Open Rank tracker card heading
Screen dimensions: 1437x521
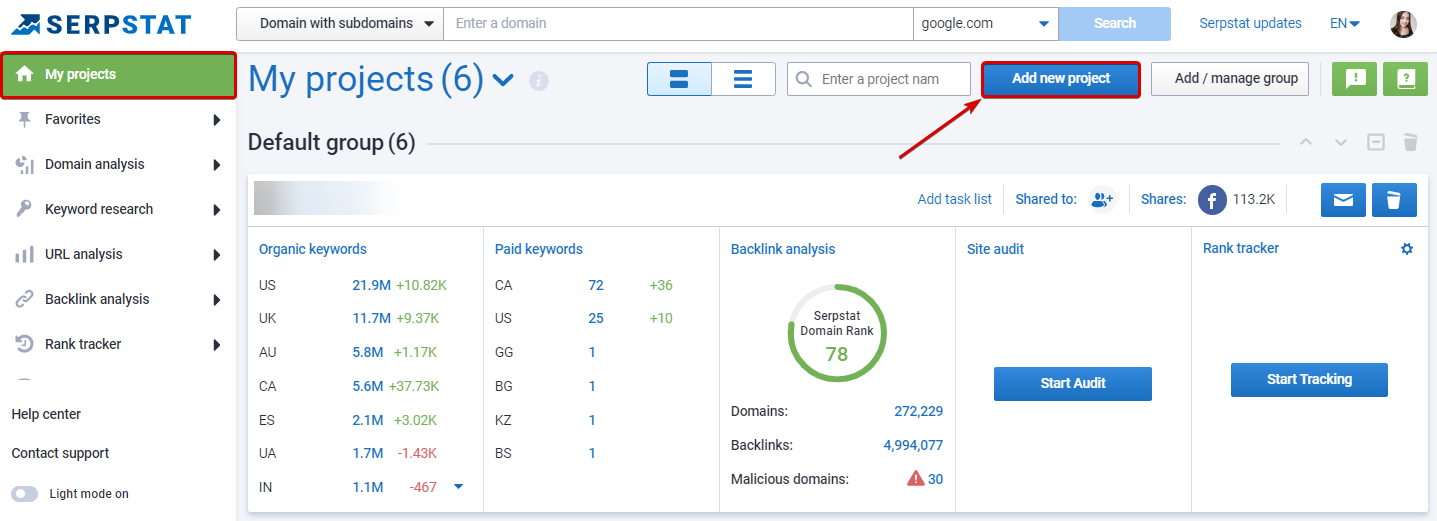[x=1241, y=248]
